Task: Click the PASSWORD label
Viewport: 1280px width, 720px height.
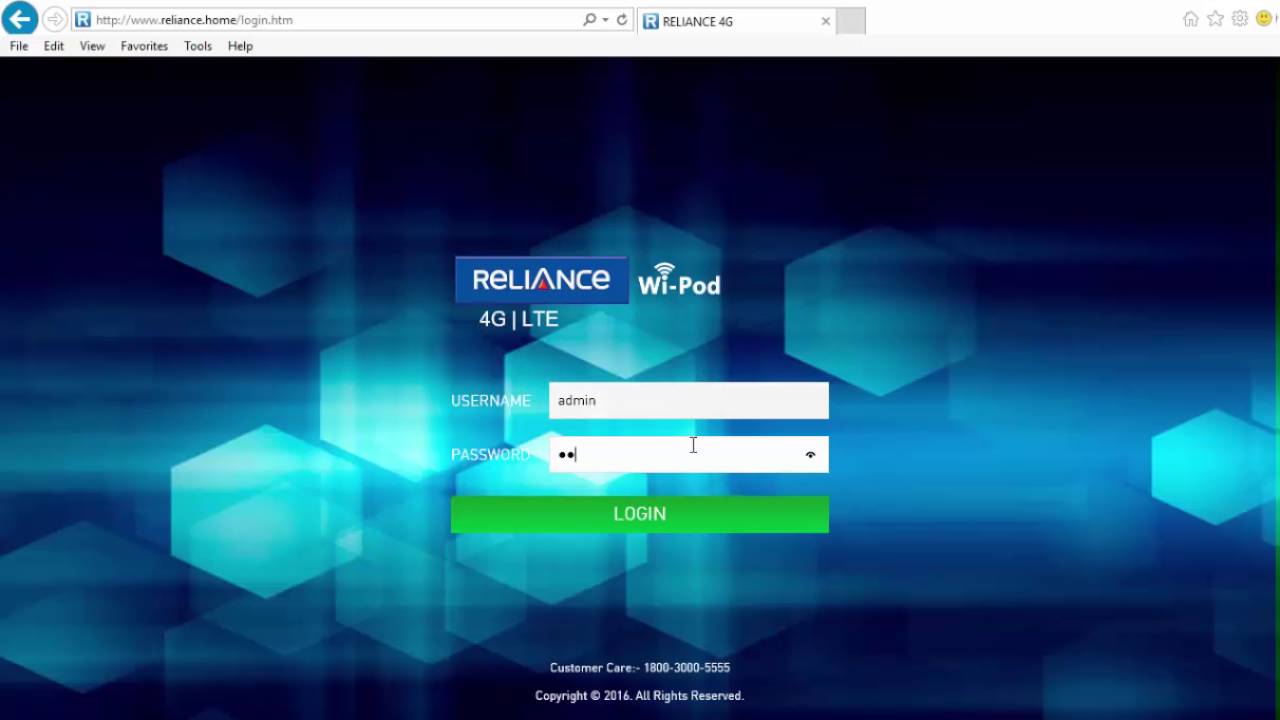Action: click(x=490, y=455)
